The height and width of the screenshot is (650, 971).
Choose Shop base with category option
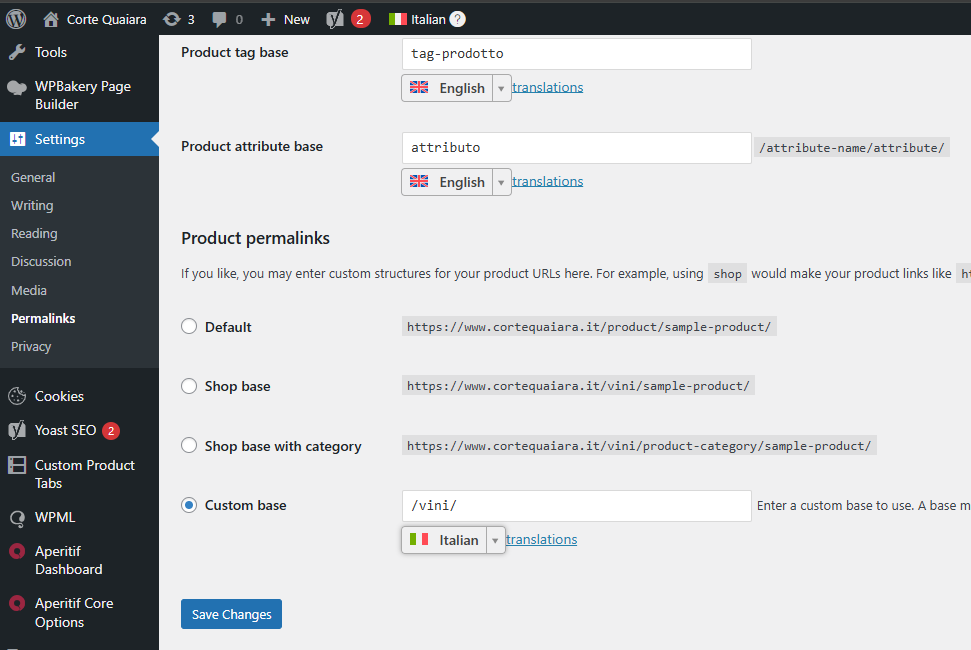[189, 446]
